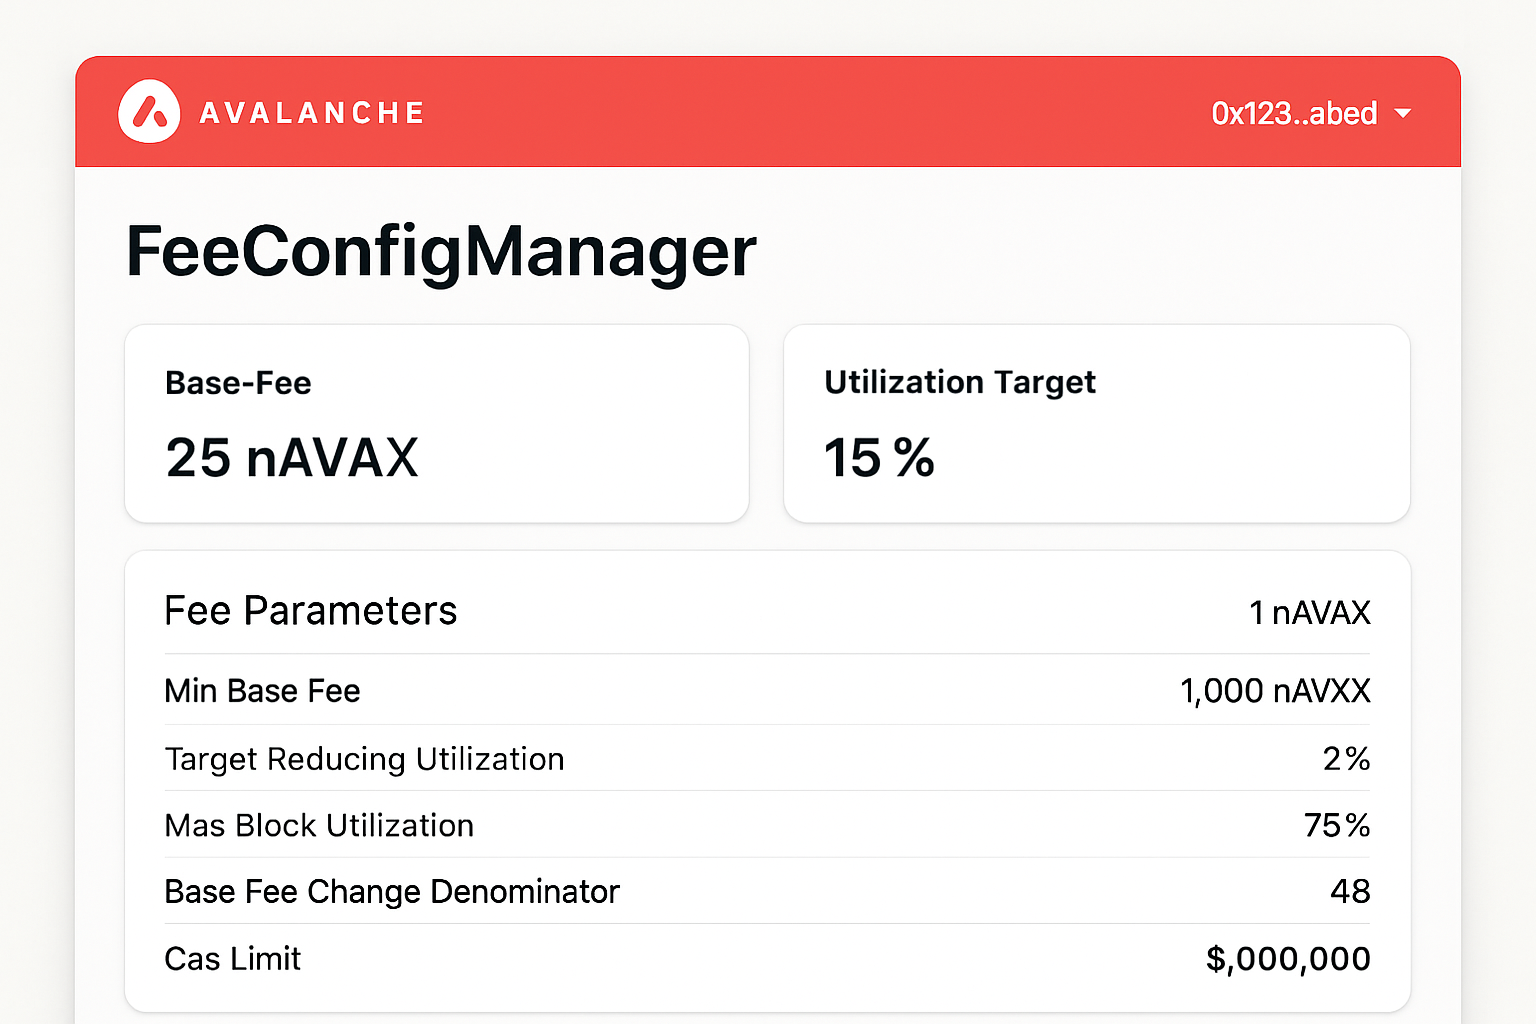Screen dimensions: 1536x1024
Task: Click the Fee Parameters panel header
Action: click(x=310, y=611)
